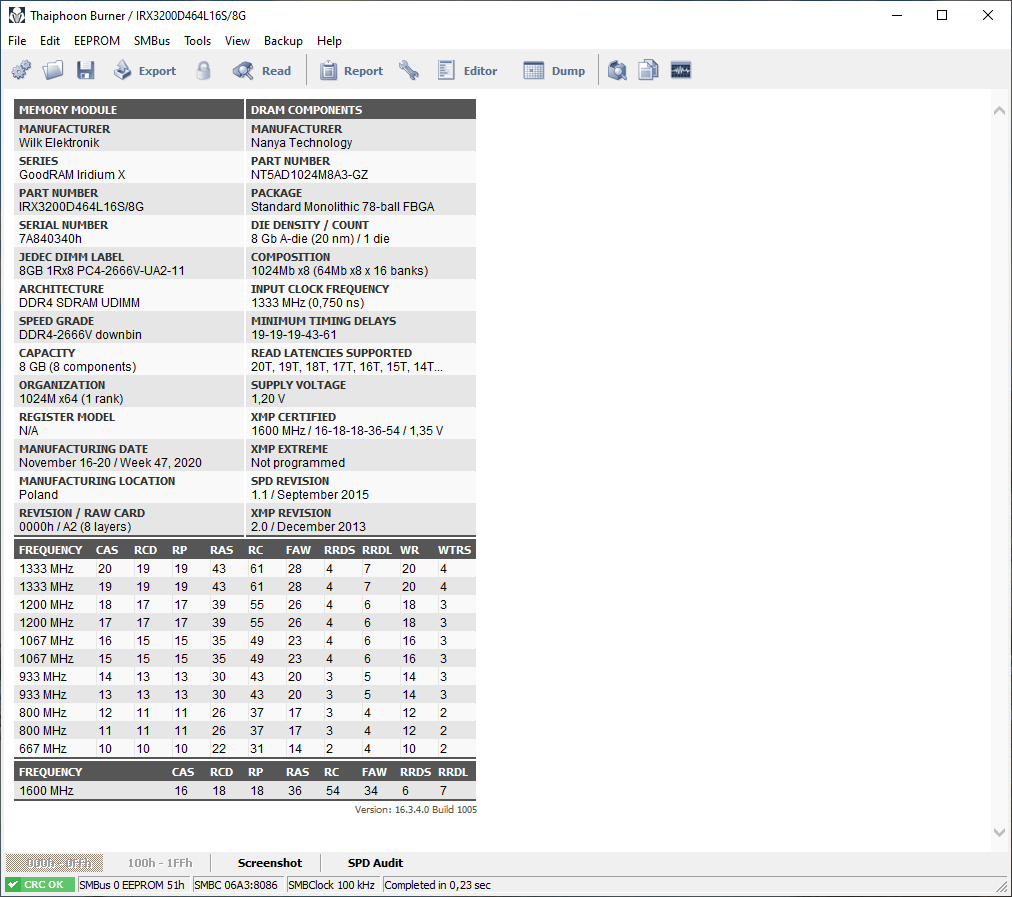Click the CRC OK status indicator

coord(39,885)
